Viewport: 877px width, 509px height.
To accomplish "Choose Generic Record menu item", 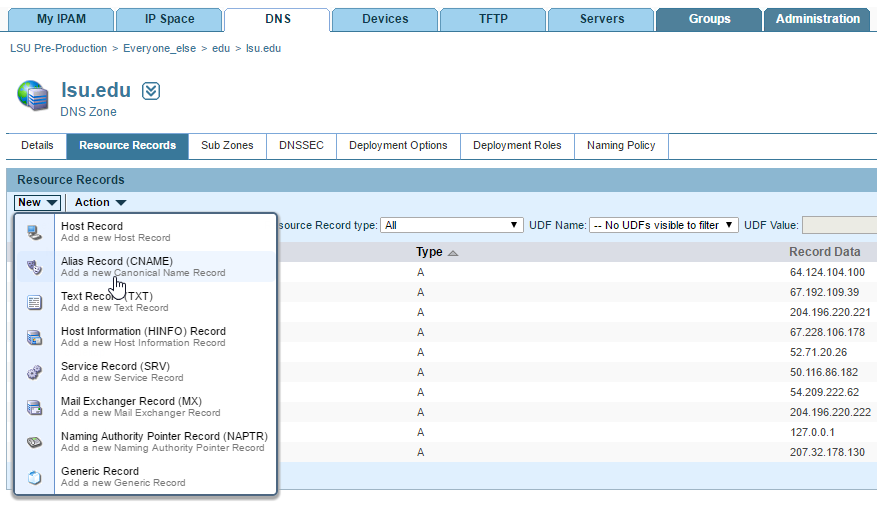I will click(x=145, y=477).
